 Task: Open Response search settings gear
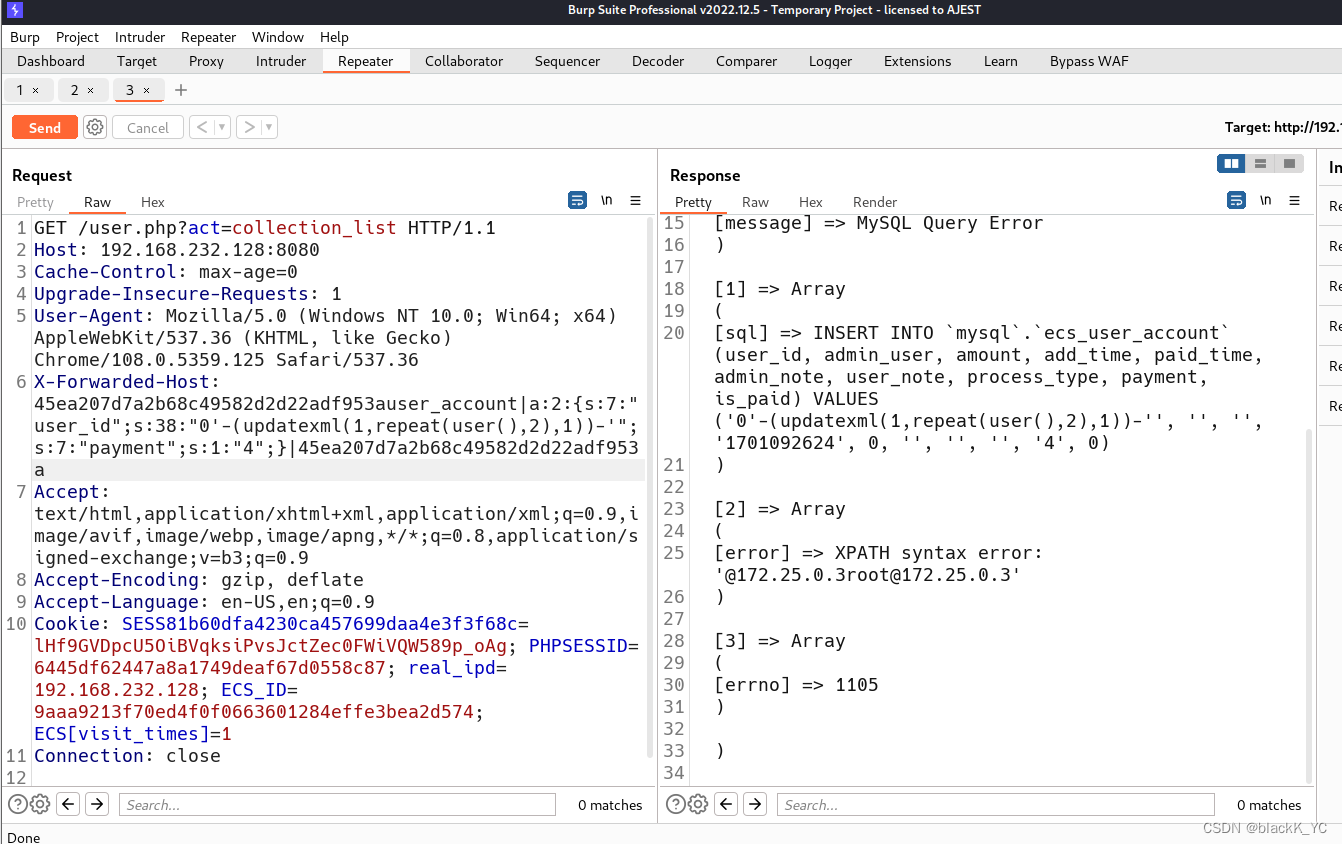point(698,804)
